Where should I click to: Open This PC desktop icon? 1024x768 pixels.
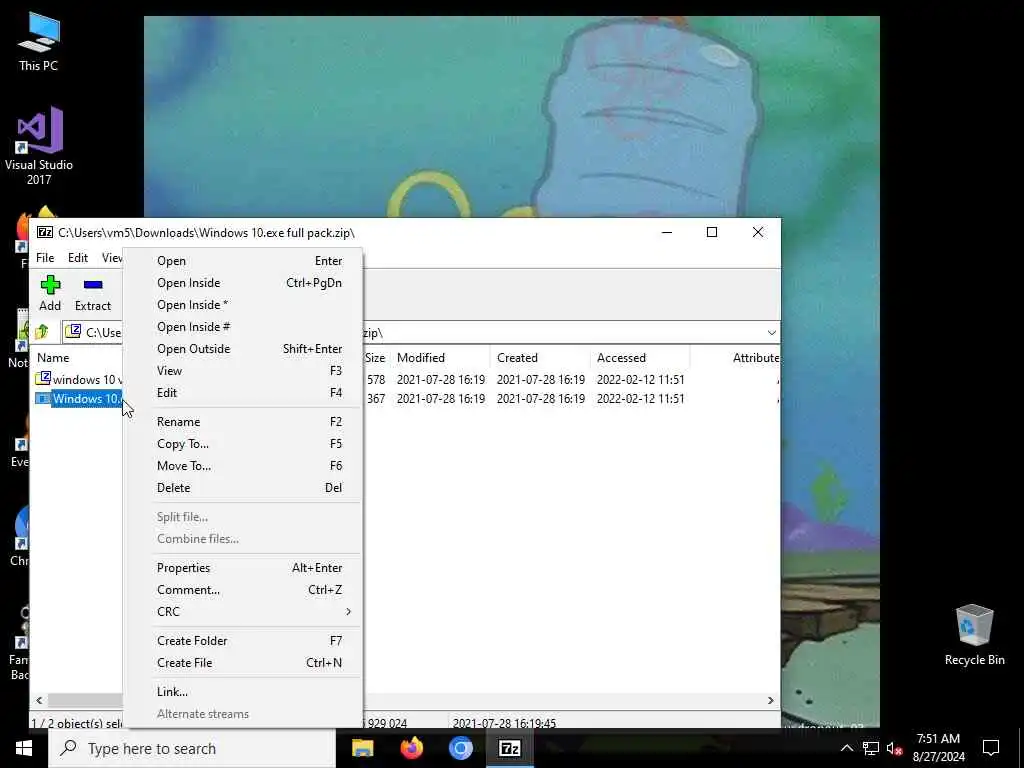coord(39,42)
